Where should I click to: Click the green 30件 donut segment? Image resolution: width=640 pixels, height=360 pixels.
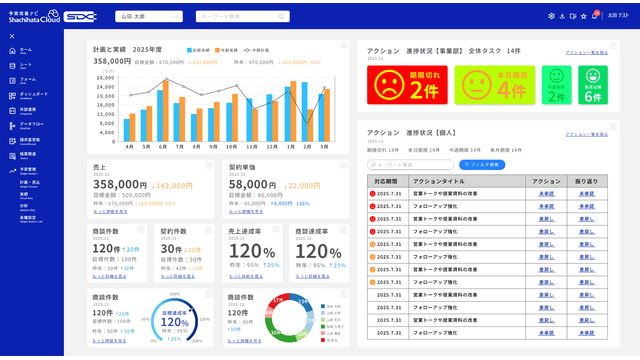[x=276, y=331]
